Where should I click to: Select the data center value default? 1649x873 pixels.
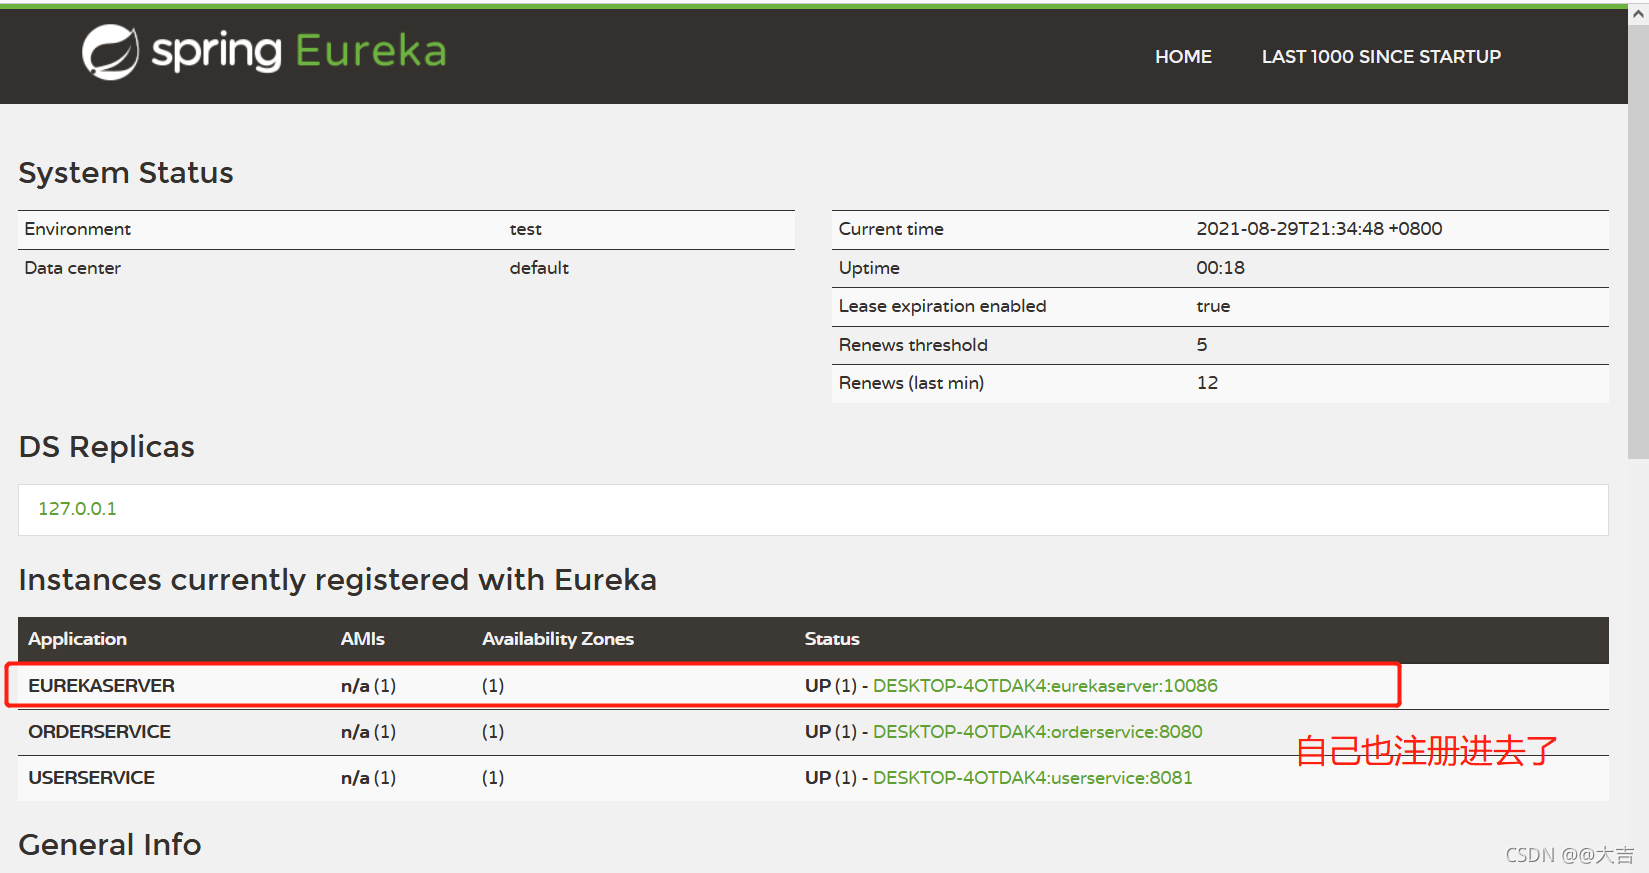[x=539, y=268]
